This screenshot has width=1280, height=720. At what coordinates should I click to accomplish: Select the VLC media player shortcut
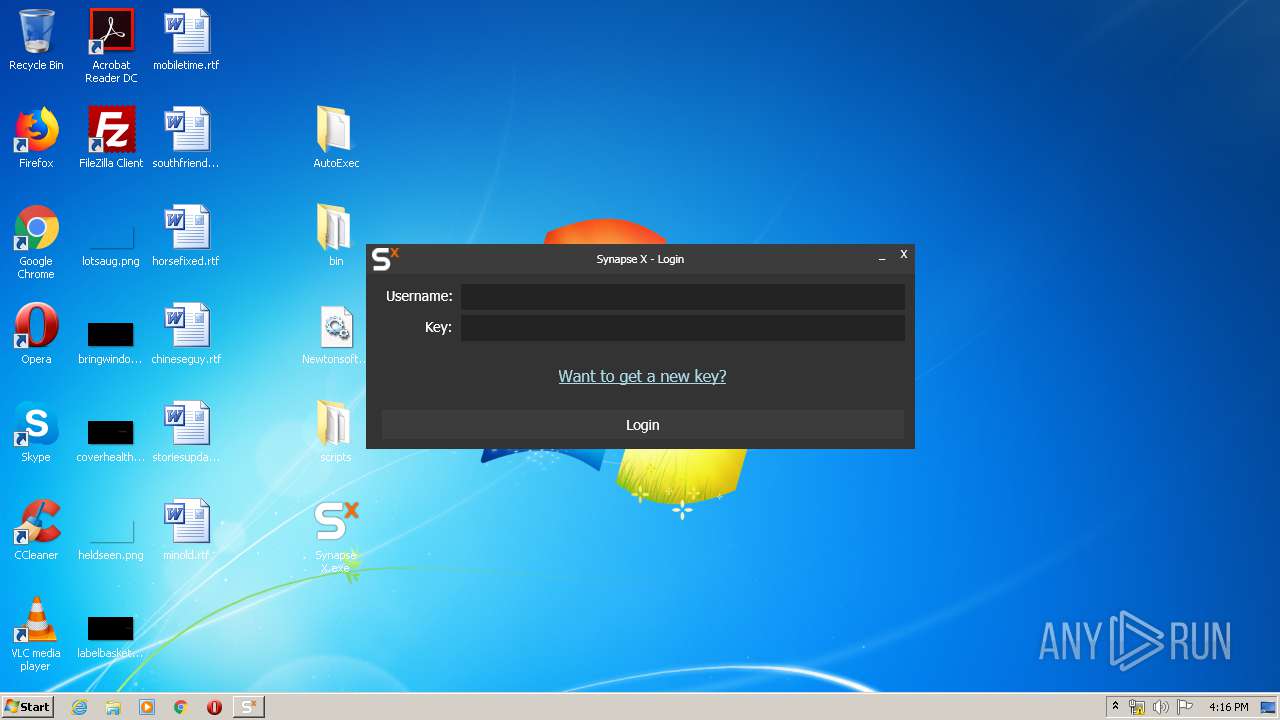pyautogui.click(x=36, y=634)
